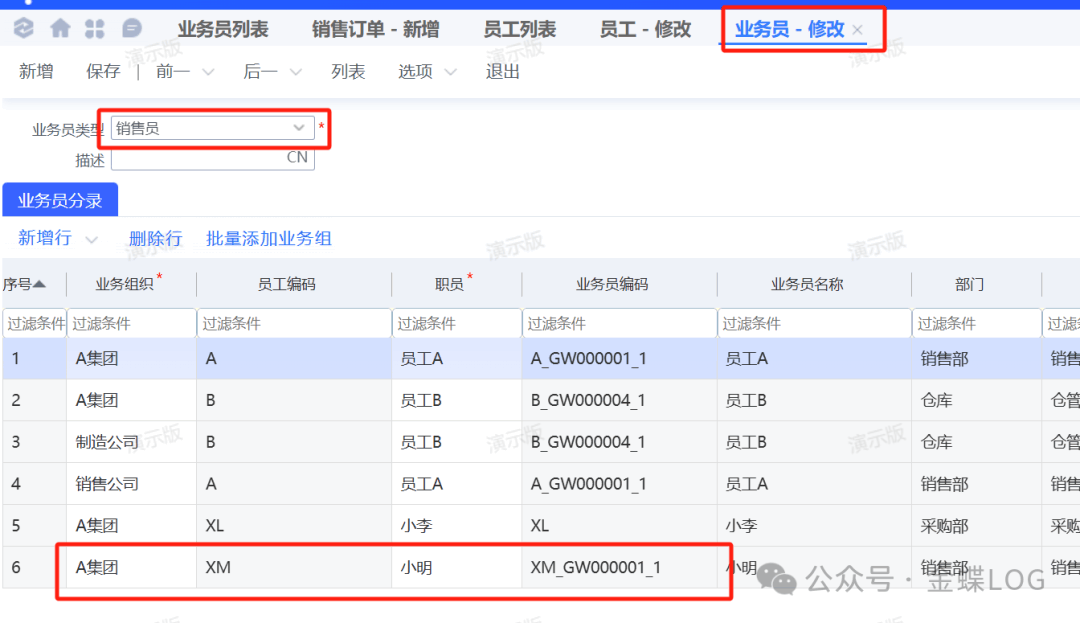This screenshot has width=1080, height=623.
Task: Click the home icon in top bar
Action: coord(61,29)
